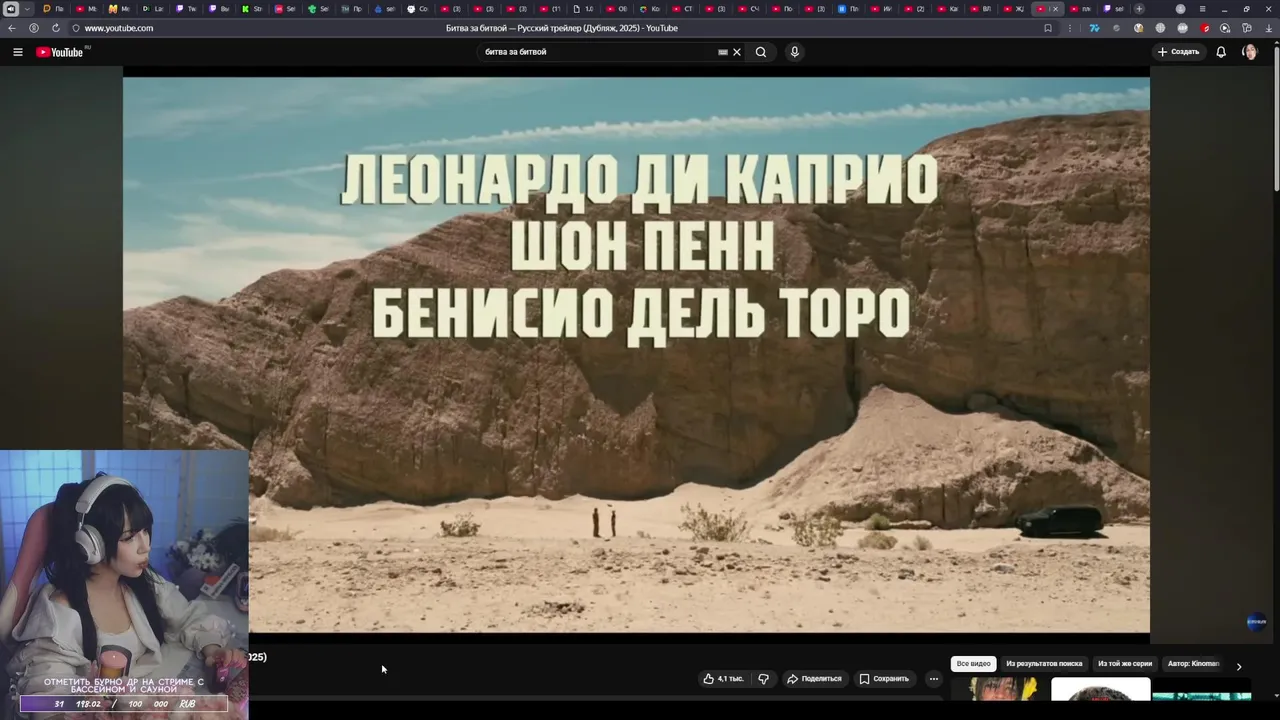
Task: Open YouTube notifications bell
Action: [x=1221, y=52]
